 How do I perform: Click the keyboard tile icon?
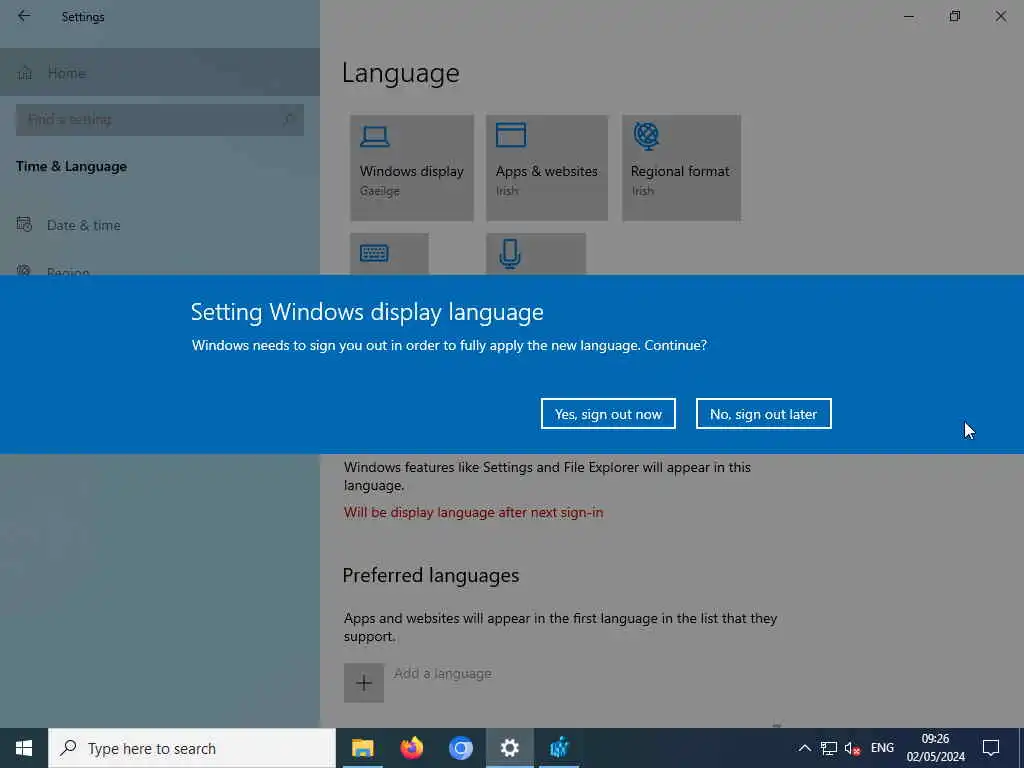click(x=374, y=253)
